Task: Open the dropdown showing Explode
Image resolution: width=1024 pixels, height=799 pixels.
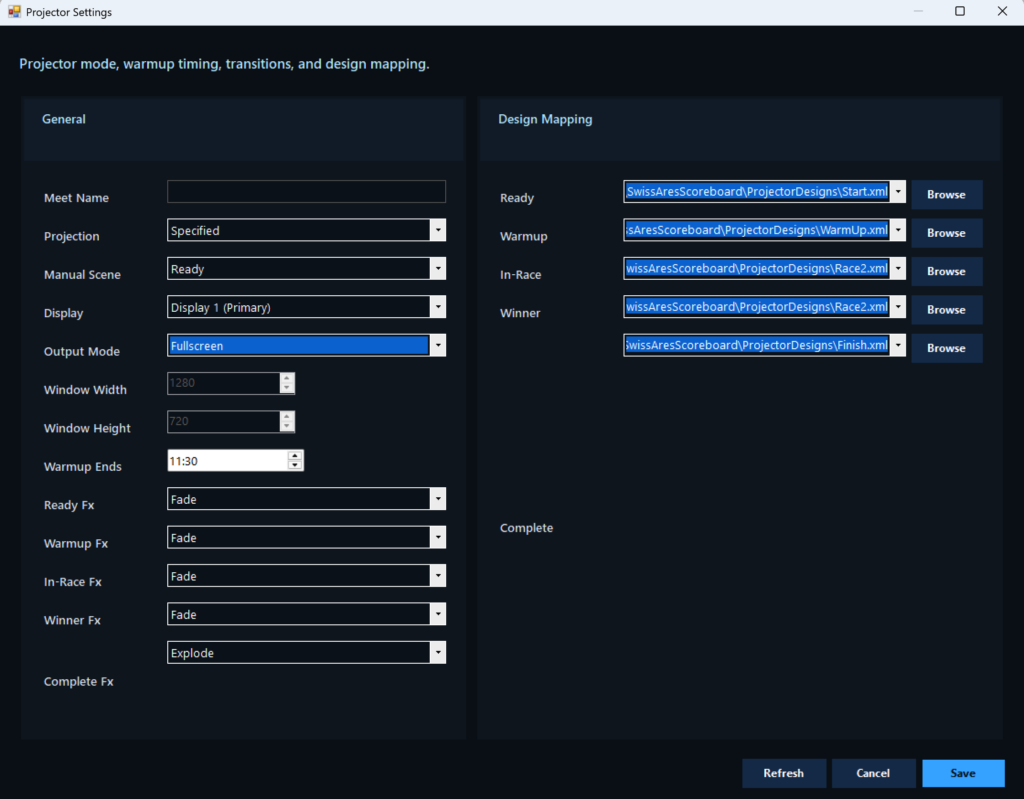Action: click(306, 653)
